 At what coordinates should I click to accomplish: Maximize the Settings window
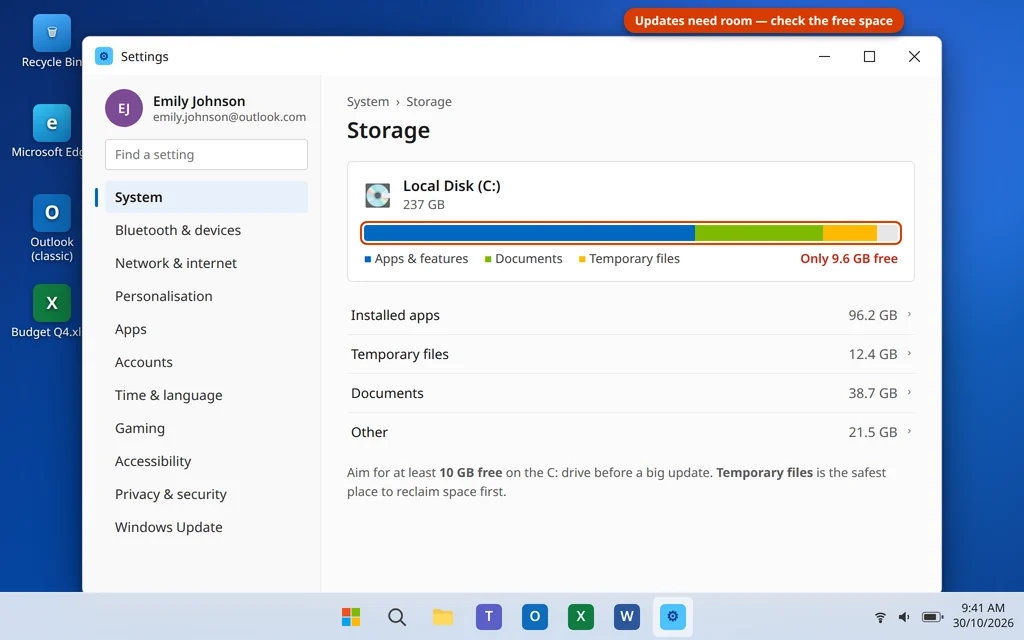coord(869,56)
